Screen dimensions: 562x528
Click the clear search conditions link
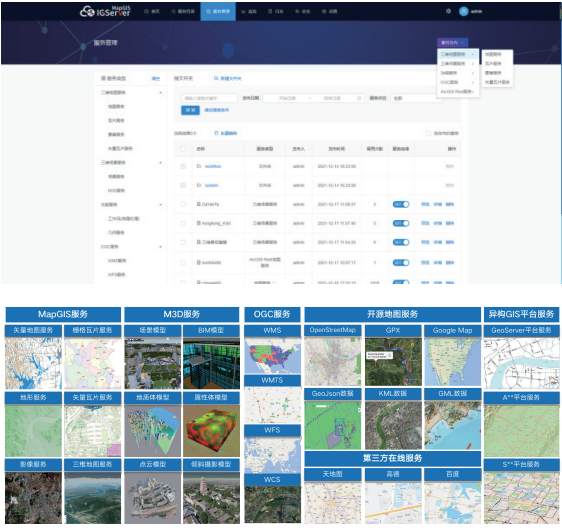point(216,110)
